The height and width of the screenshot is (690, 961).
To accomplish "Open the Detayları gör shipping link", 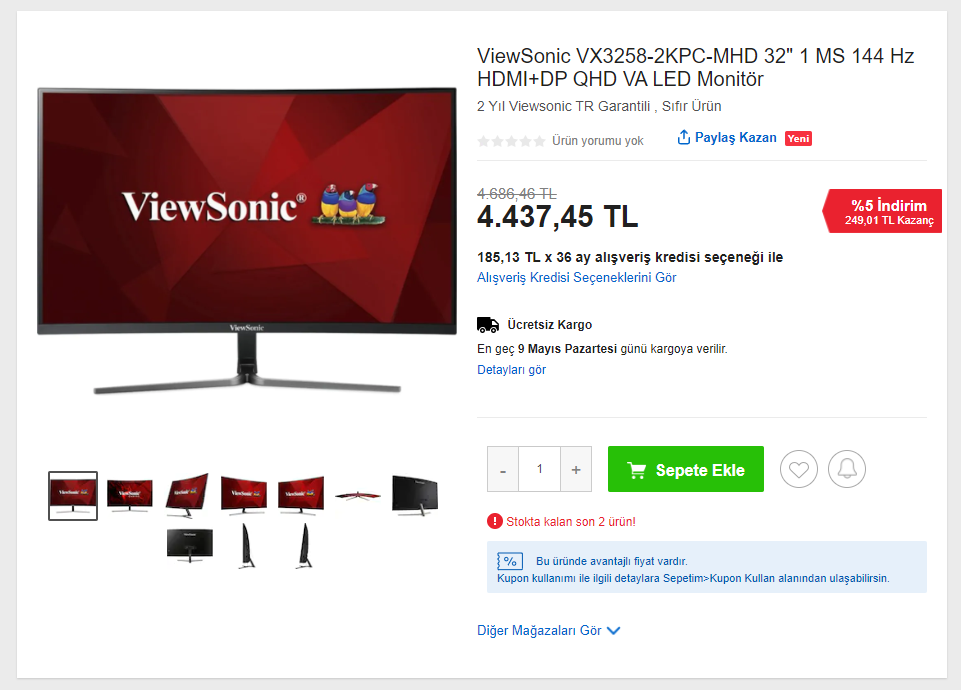I will (x=511, y=370).
